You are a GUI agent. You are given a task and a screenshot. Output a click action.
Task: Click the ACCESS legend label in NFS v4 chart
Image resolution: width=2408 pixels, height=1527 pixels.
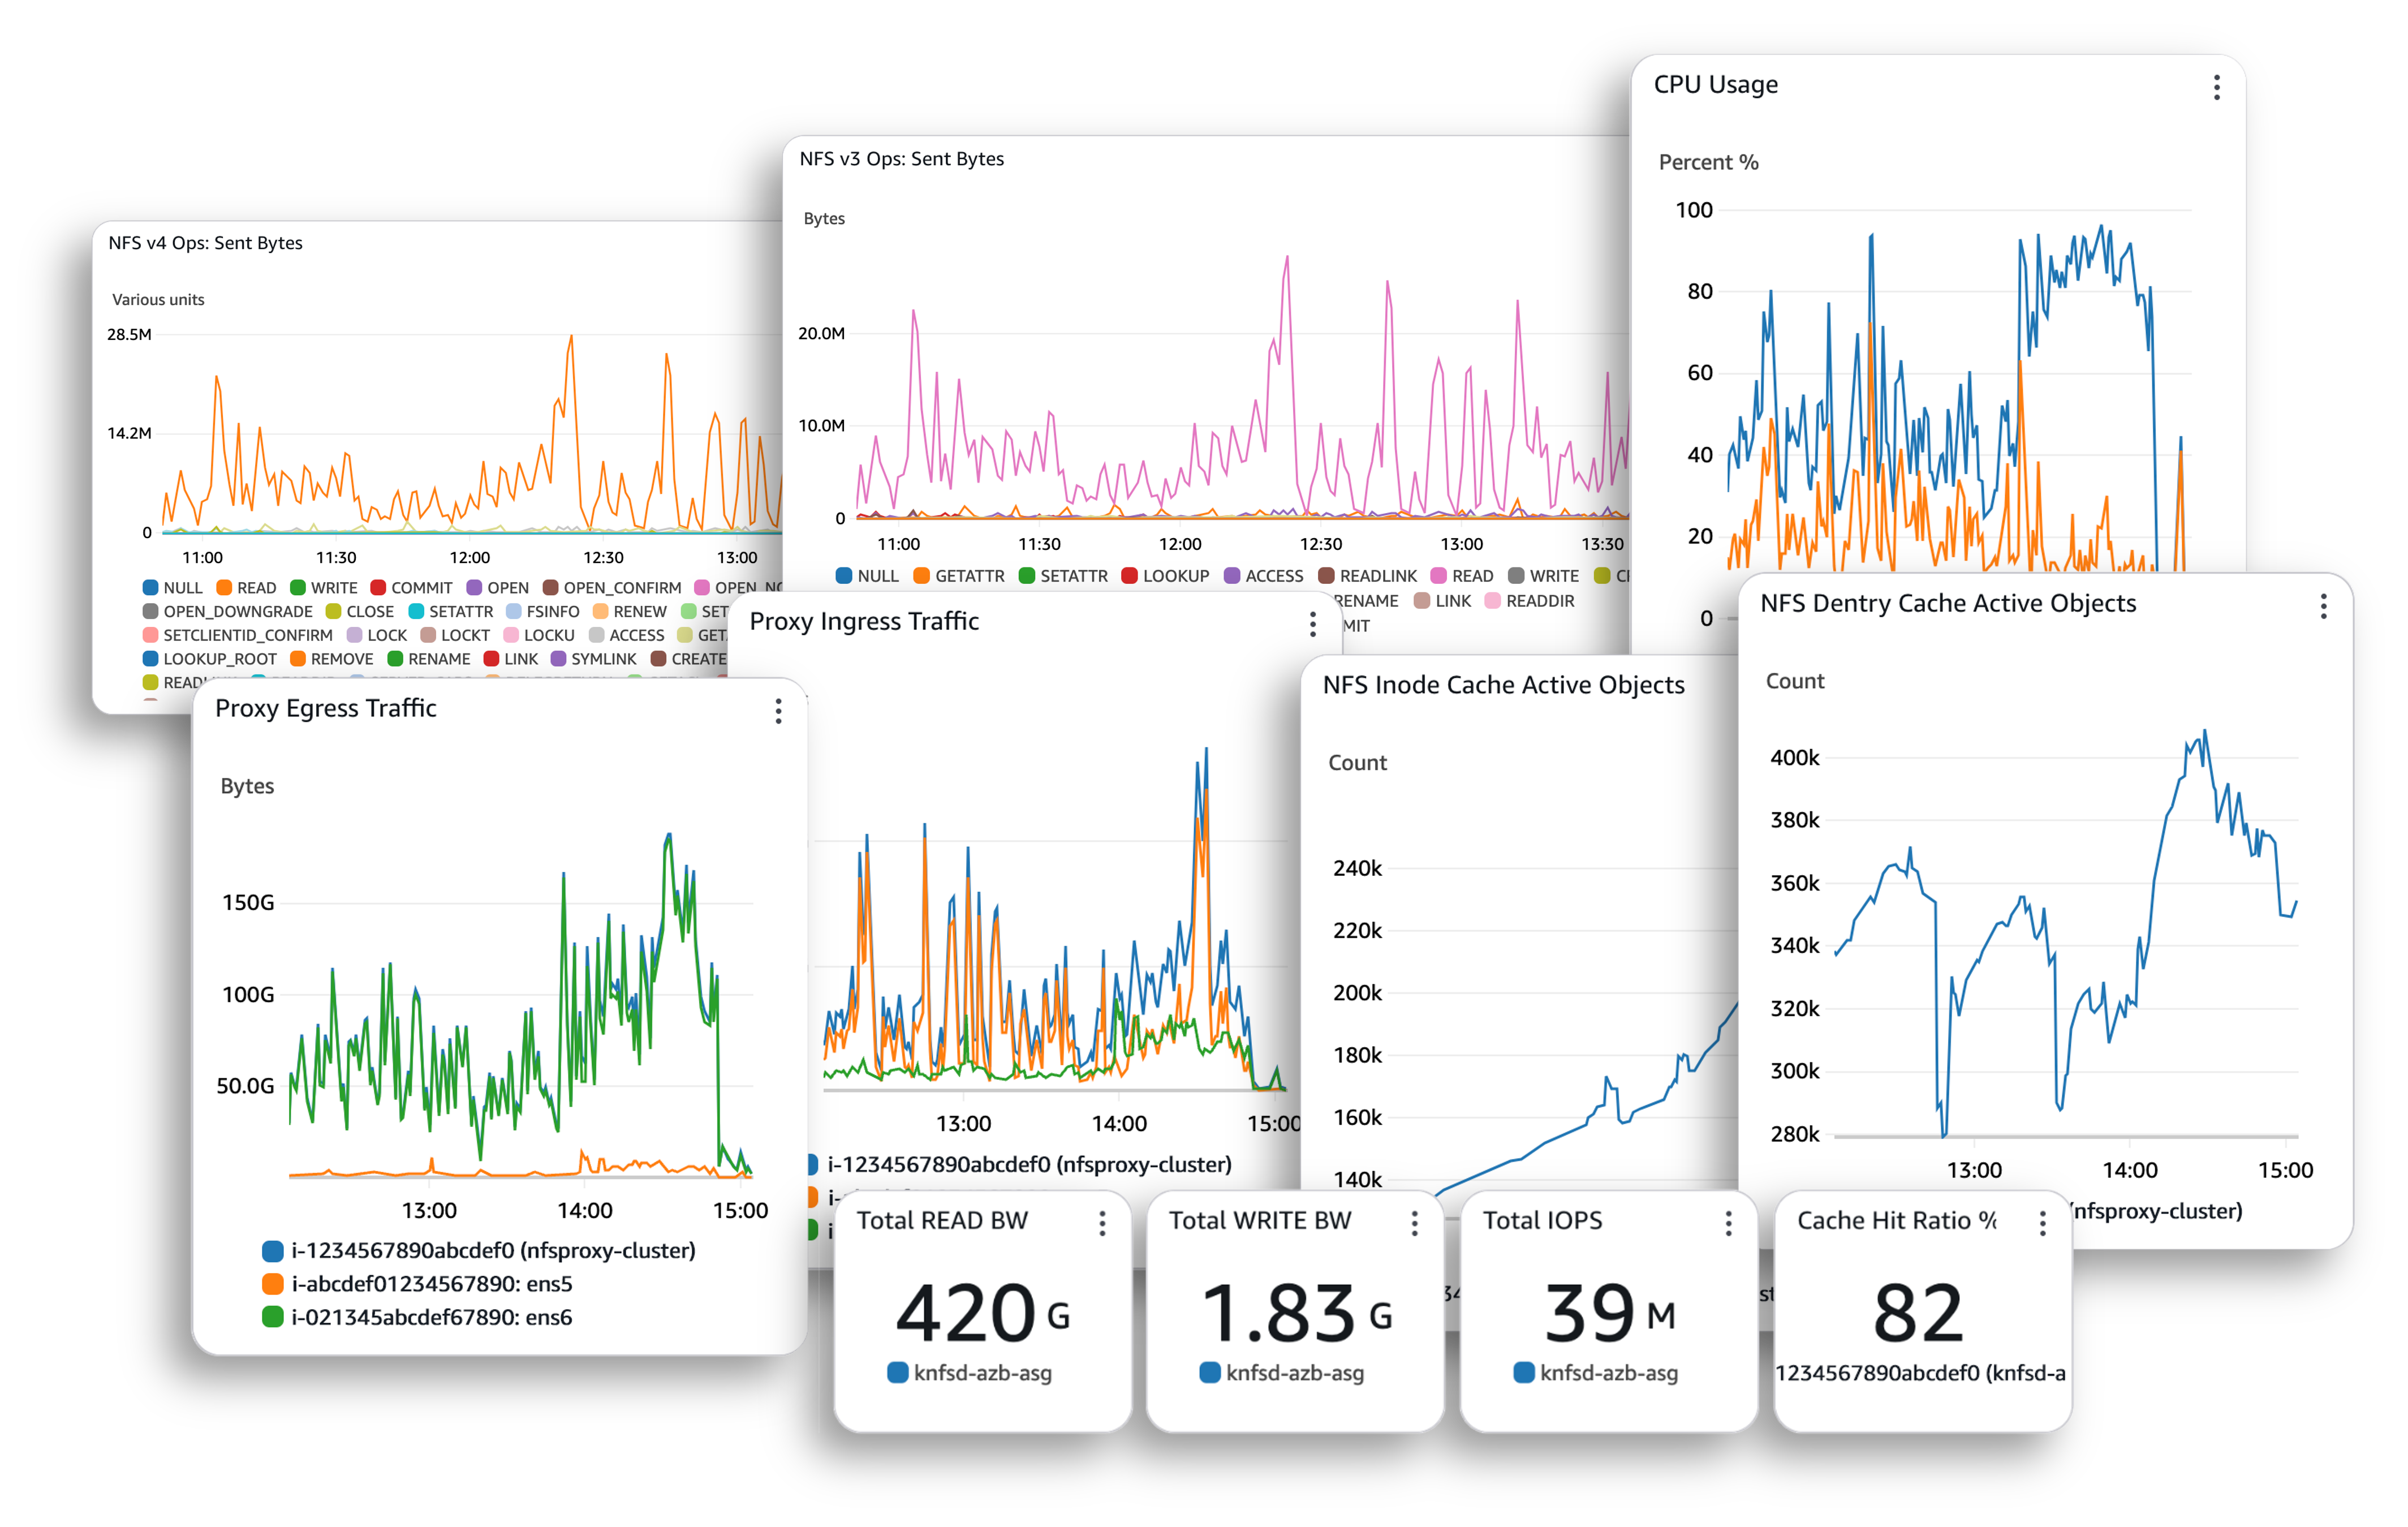tap(637, 636)
